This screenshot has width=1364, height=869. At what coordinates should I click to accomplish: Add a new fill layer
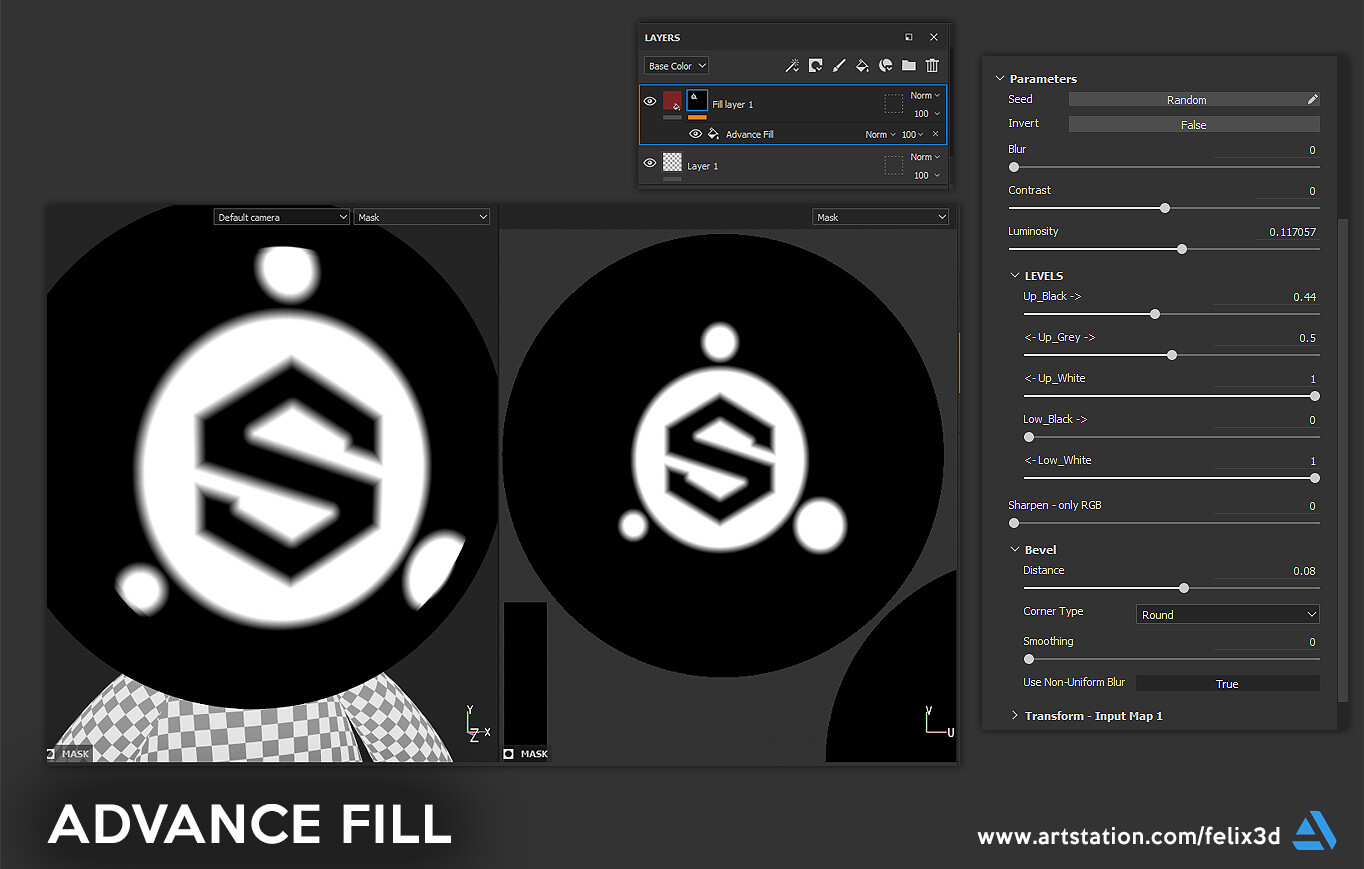coord(862,65)
